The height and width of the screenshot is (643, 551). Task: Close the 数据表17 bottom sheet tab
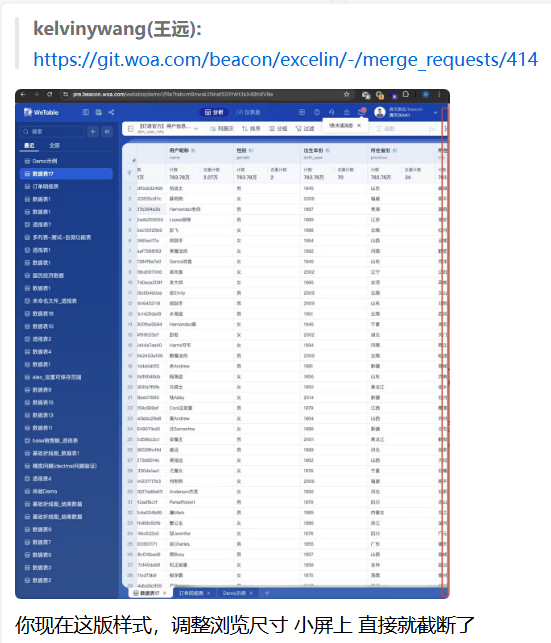pos(164,593)
